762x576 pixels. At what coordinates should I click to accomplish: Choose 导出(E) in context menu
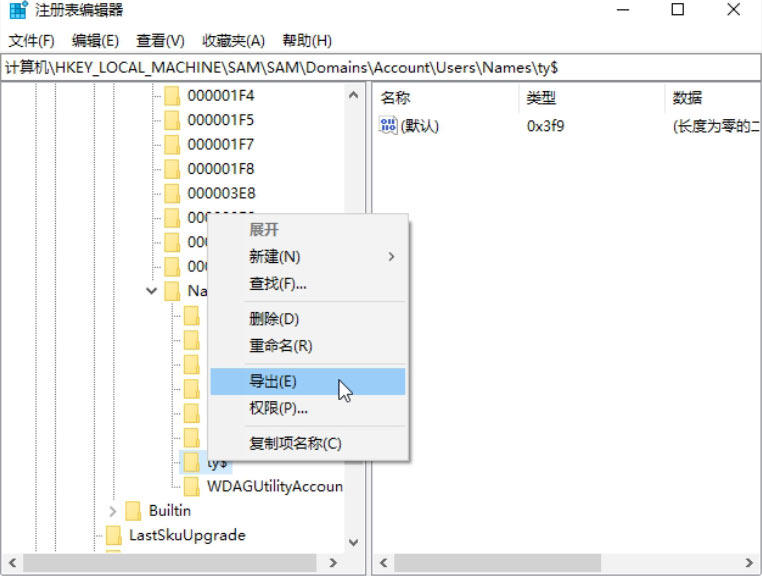click(308, 381)
